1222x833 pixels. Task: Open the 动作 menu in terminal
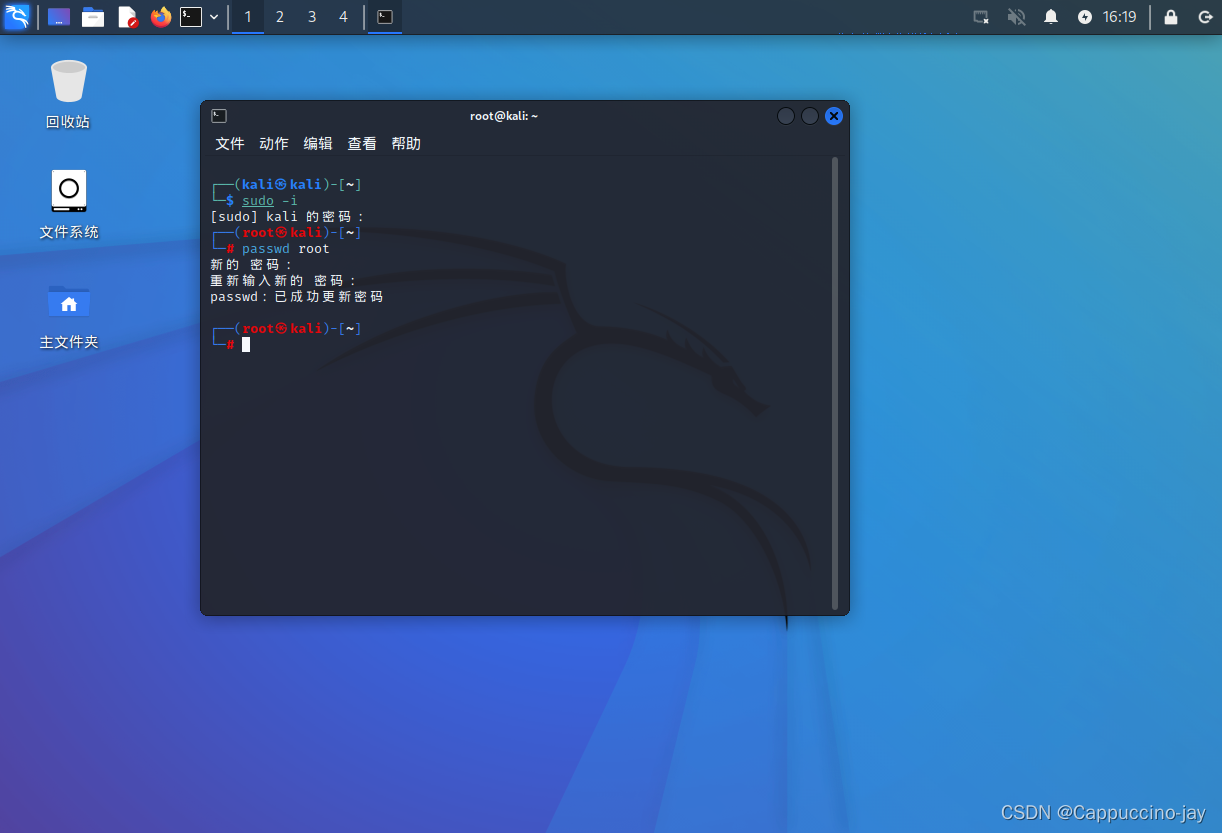(x=274, y=144)
